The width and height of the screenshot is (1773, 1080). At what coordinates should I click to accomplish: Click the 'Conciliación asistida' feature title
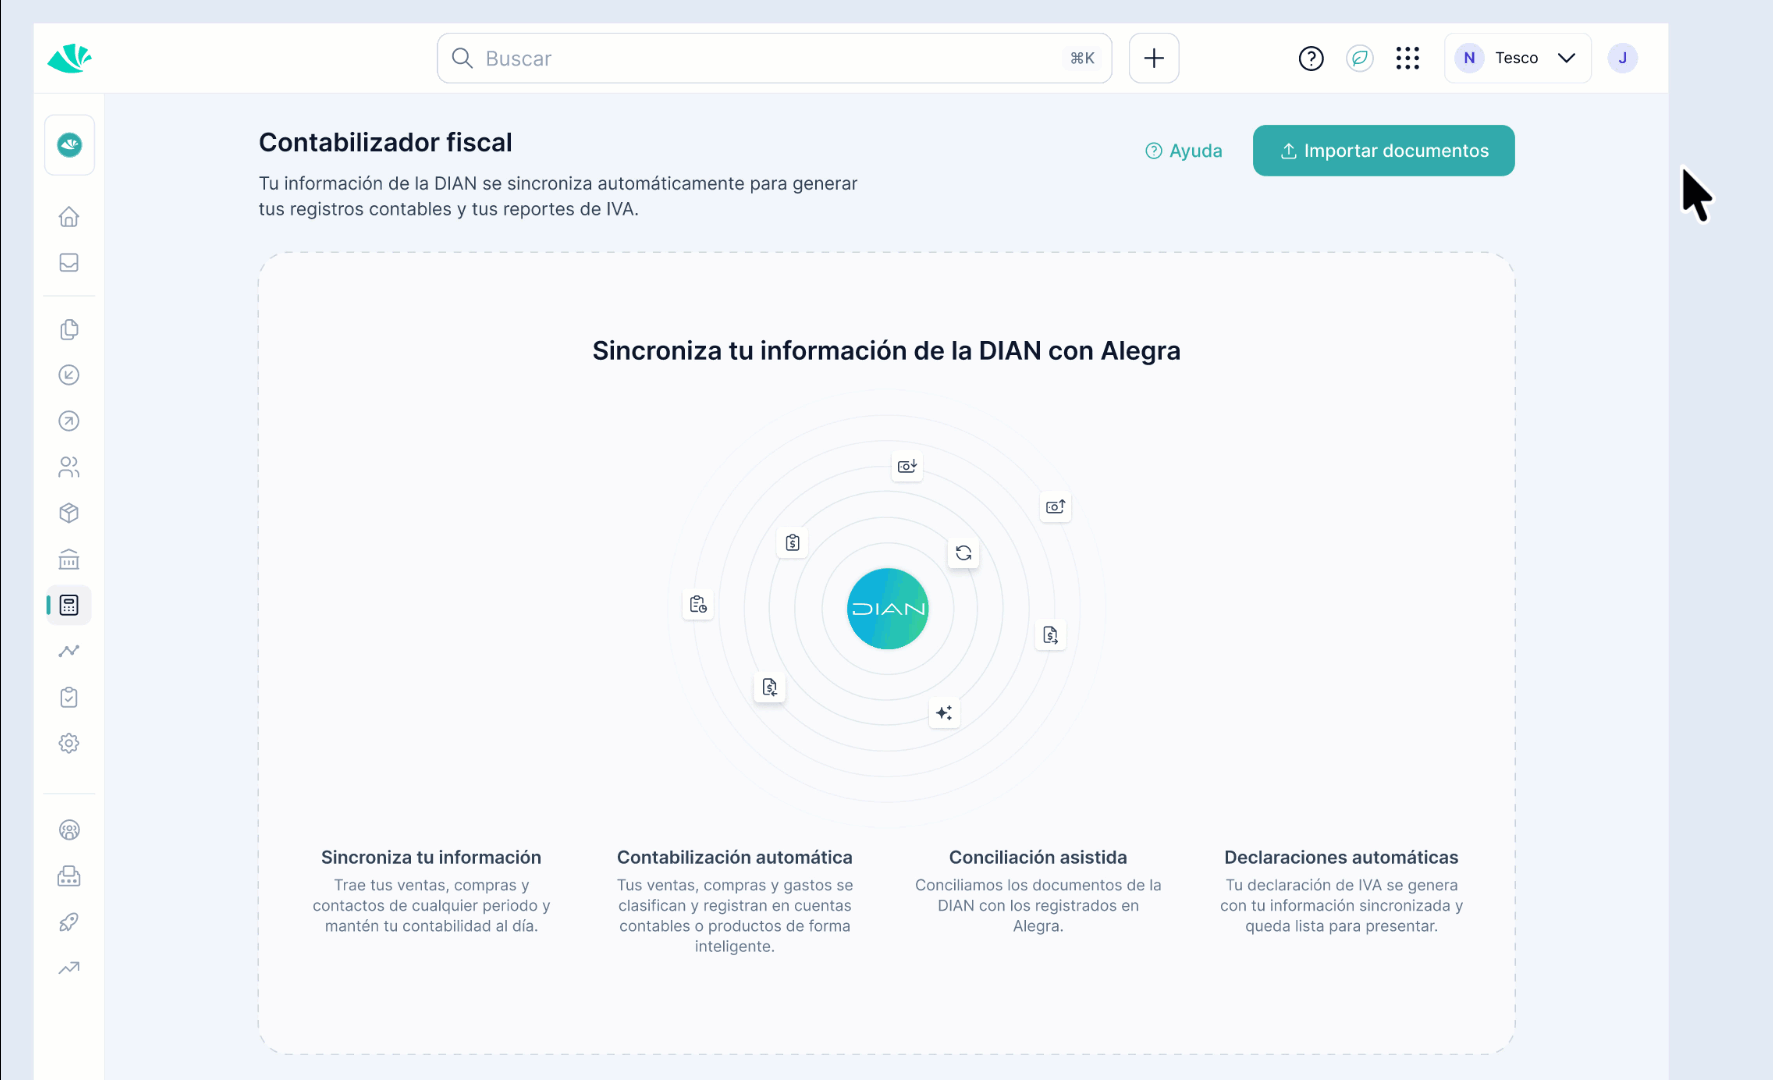click(1038, 857)
